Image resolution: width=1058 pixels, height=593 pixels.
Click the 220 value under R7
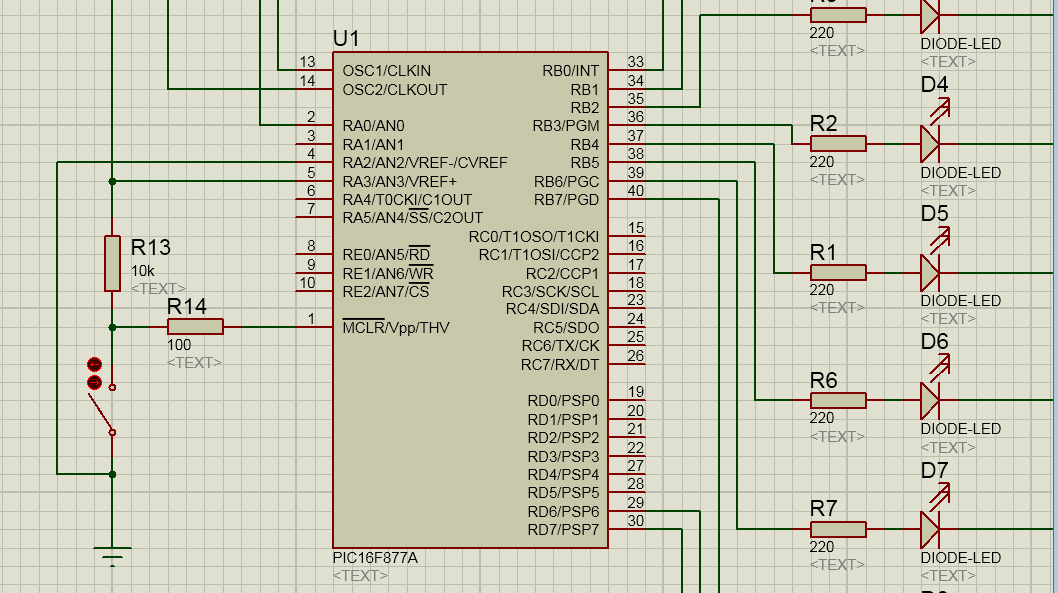click(822, 546)
